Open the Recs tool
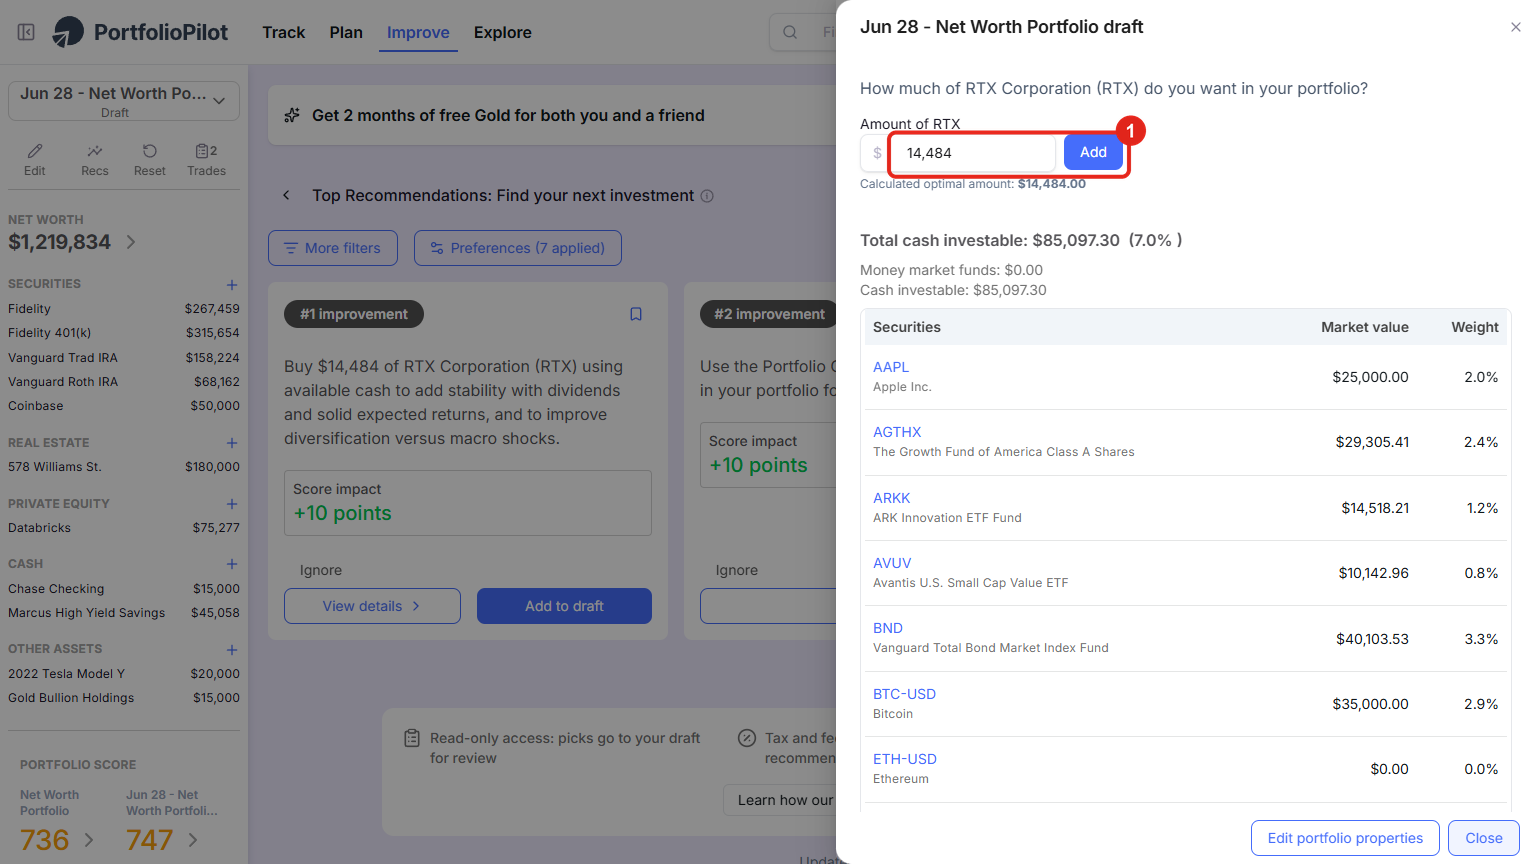Screen dimensions: 1536x864 click(x=95, y=159)
